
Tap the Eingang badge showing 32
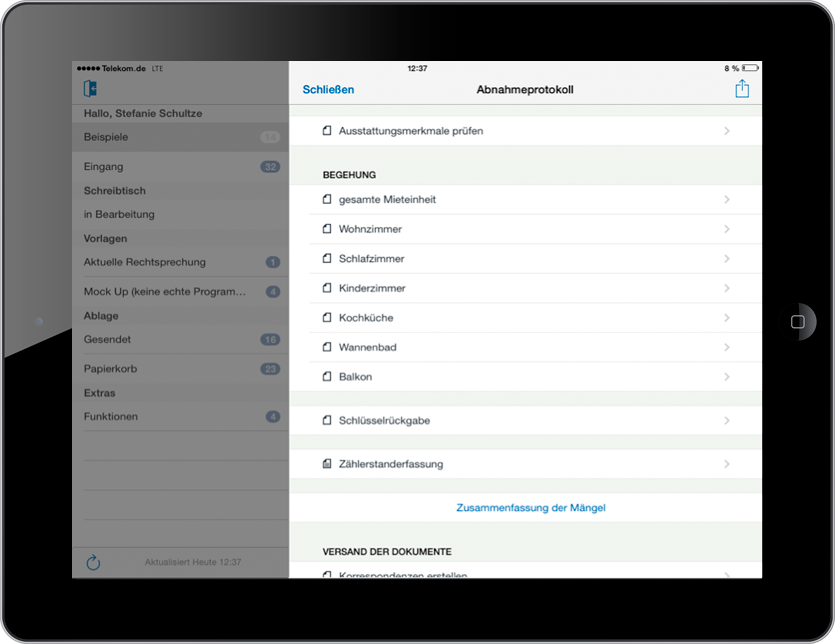pos(270,167)
